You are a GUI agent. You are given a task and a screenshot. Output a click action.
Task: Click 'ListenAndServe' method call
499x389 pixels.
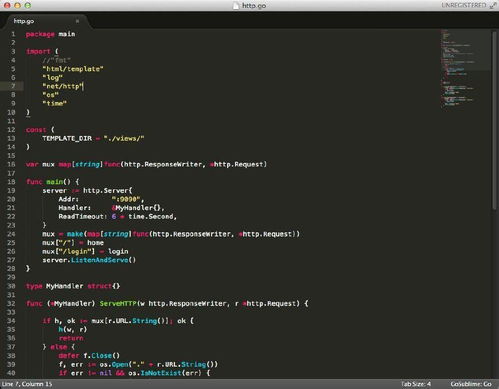click(x=99, y=260)
